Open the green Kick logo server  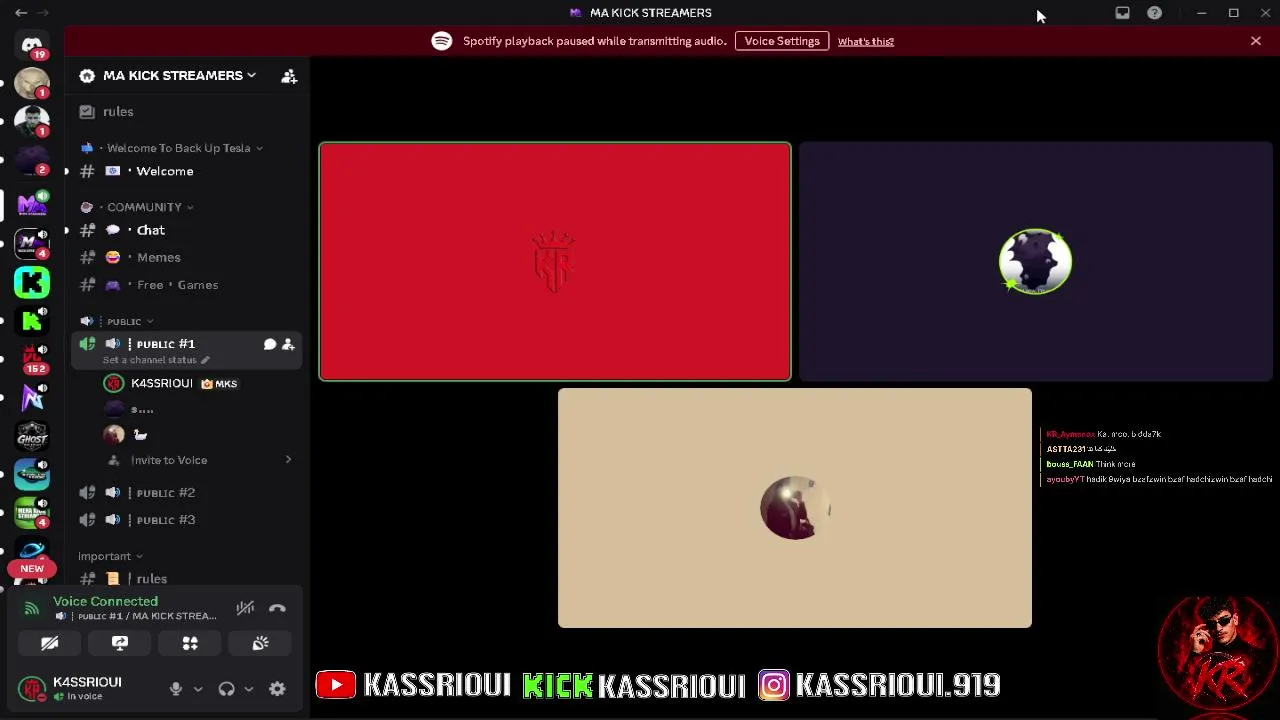[32, 283]
